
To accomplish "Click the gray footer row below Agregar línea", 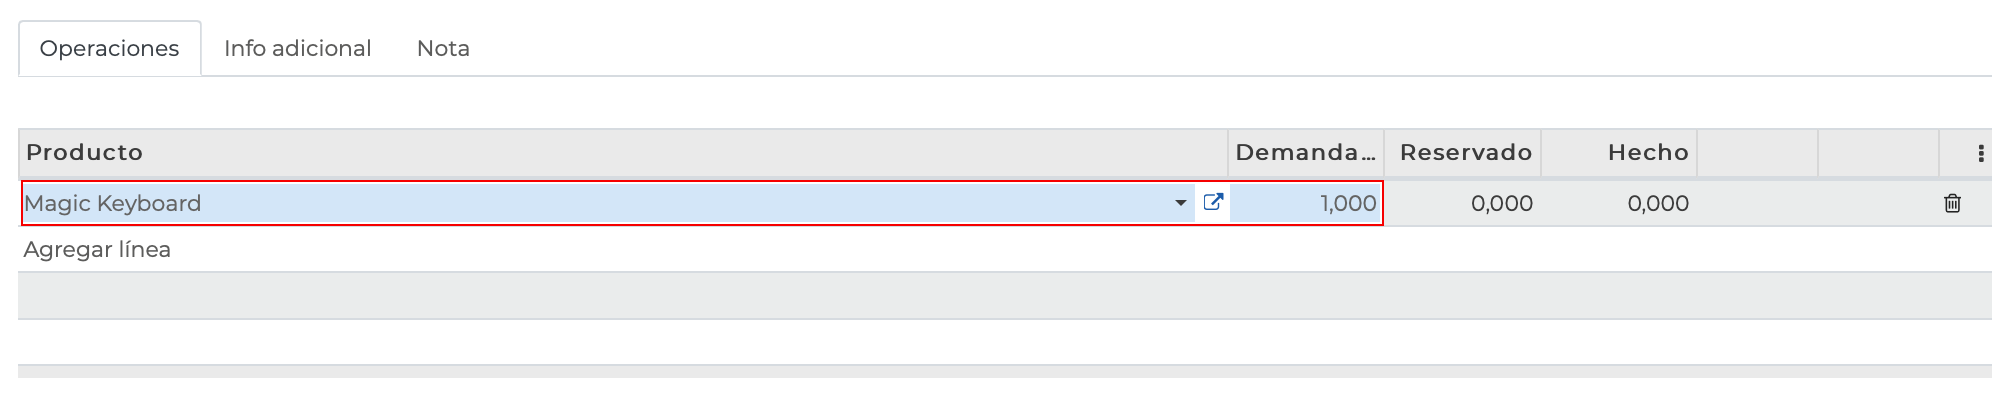I will click(x=1000, y=295).
